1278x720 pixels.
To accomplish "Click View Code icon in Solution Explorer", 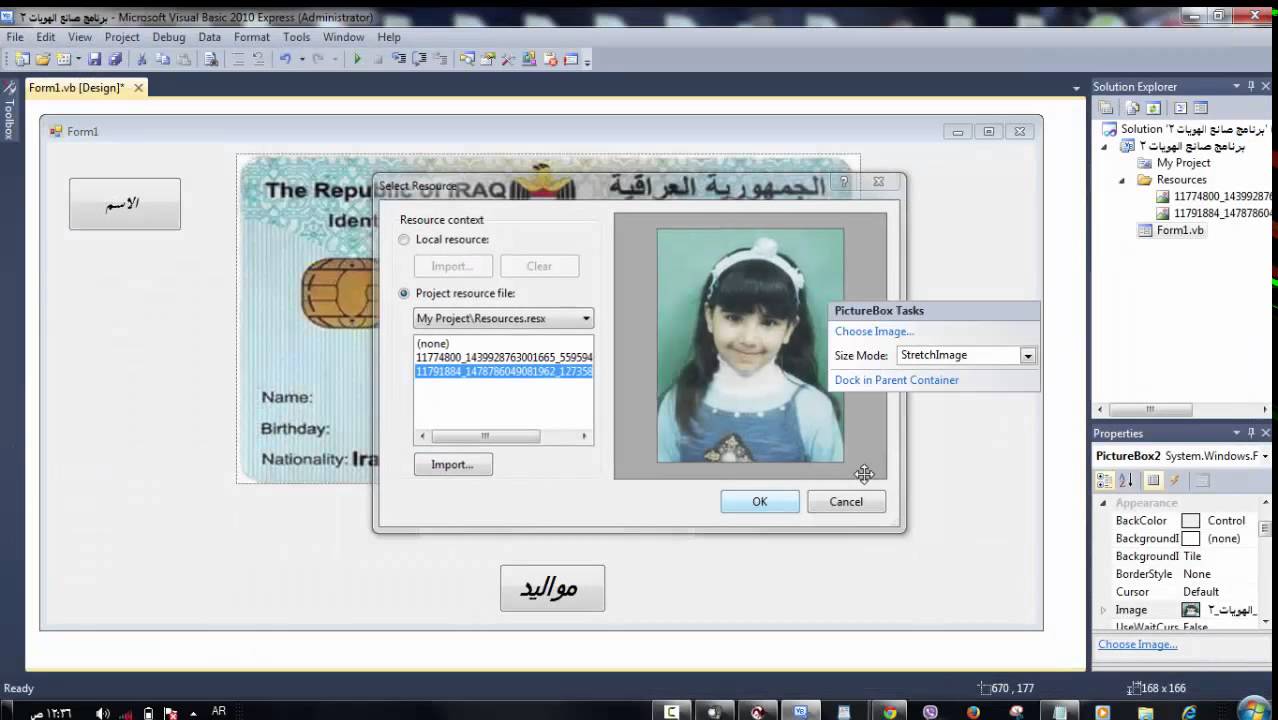I will pos(1180,108).
